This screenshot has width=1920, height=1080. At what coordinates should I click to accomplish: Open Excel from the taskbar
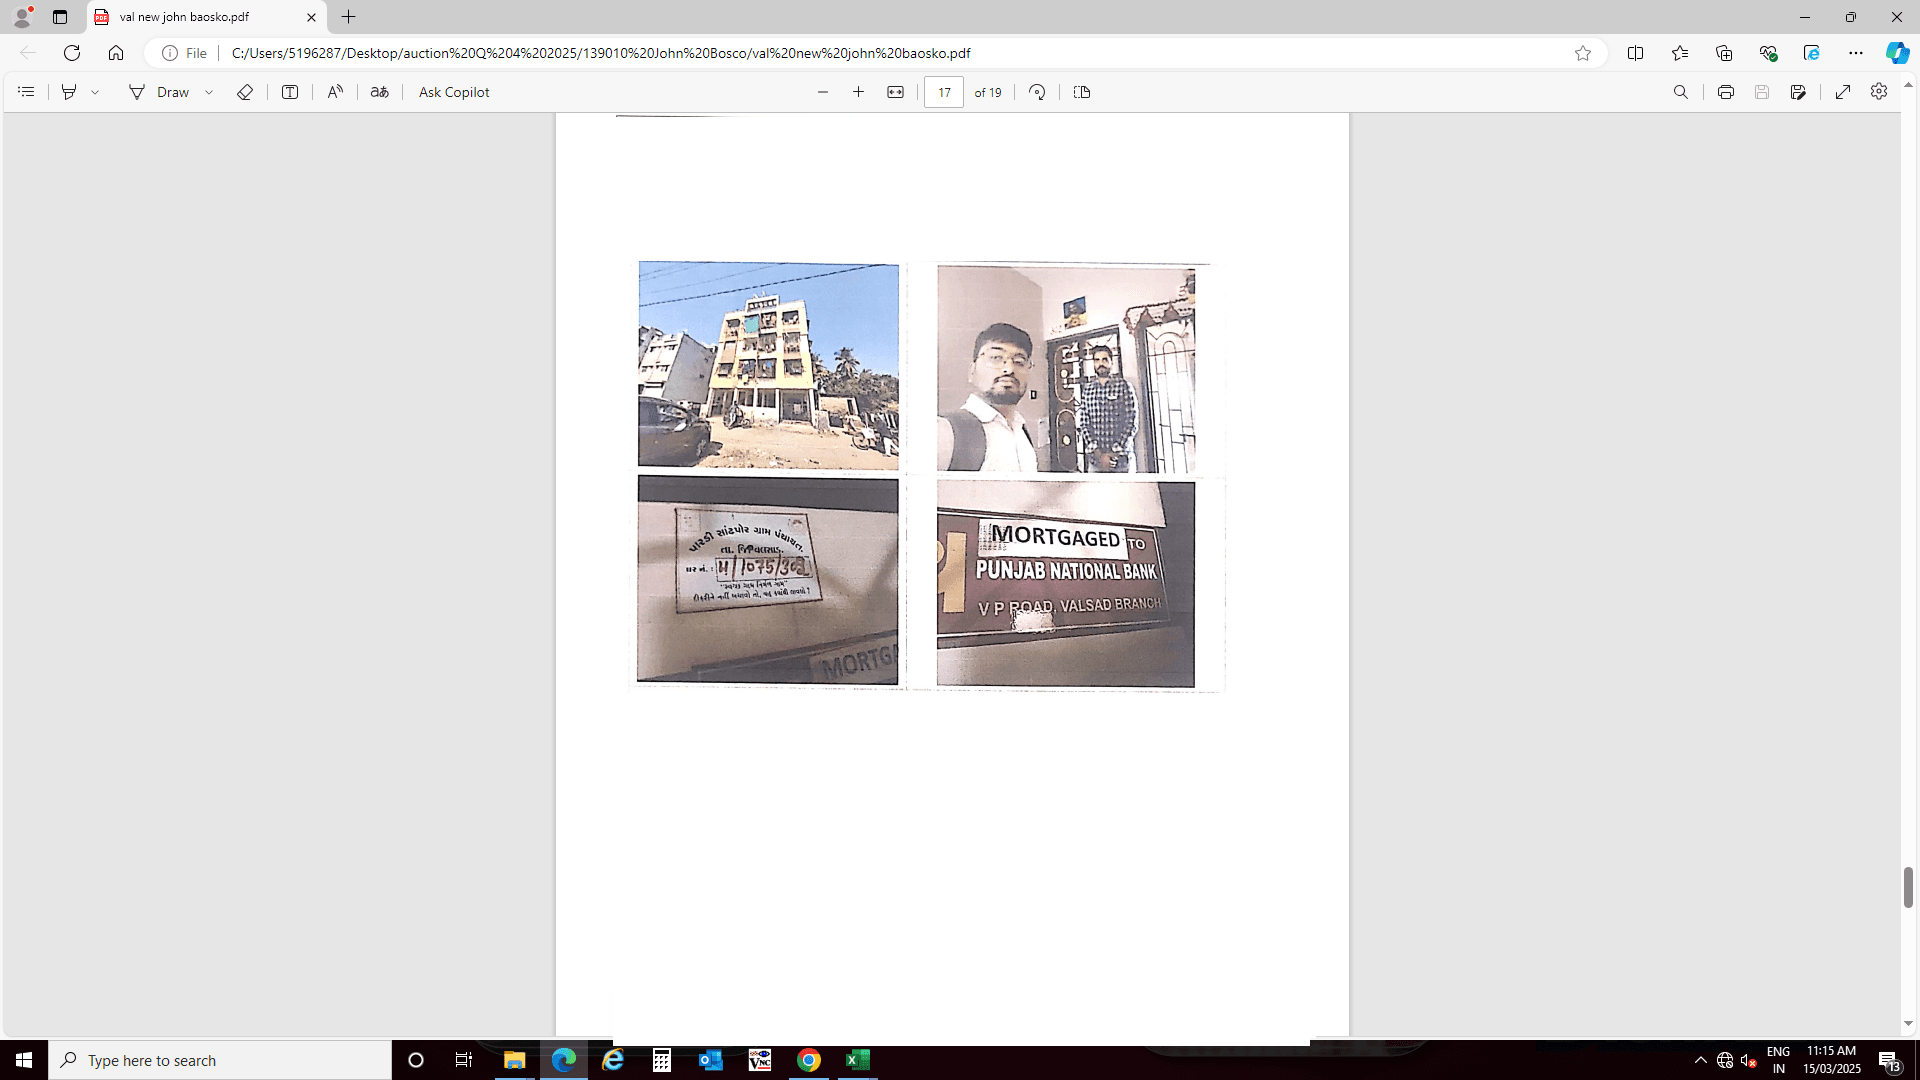pos(858,1060)
